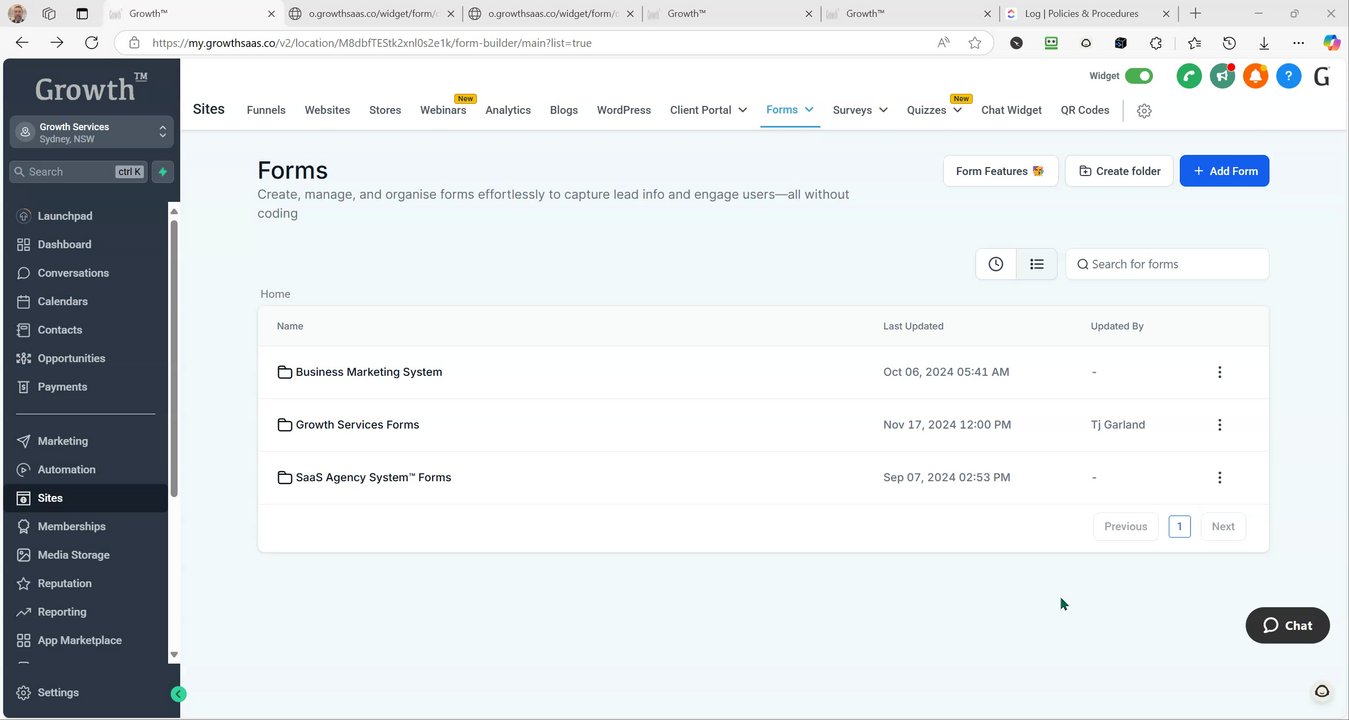The image size is (1349, 720).
Task: Go to the Stores tab
Action: tap(385, 110)
